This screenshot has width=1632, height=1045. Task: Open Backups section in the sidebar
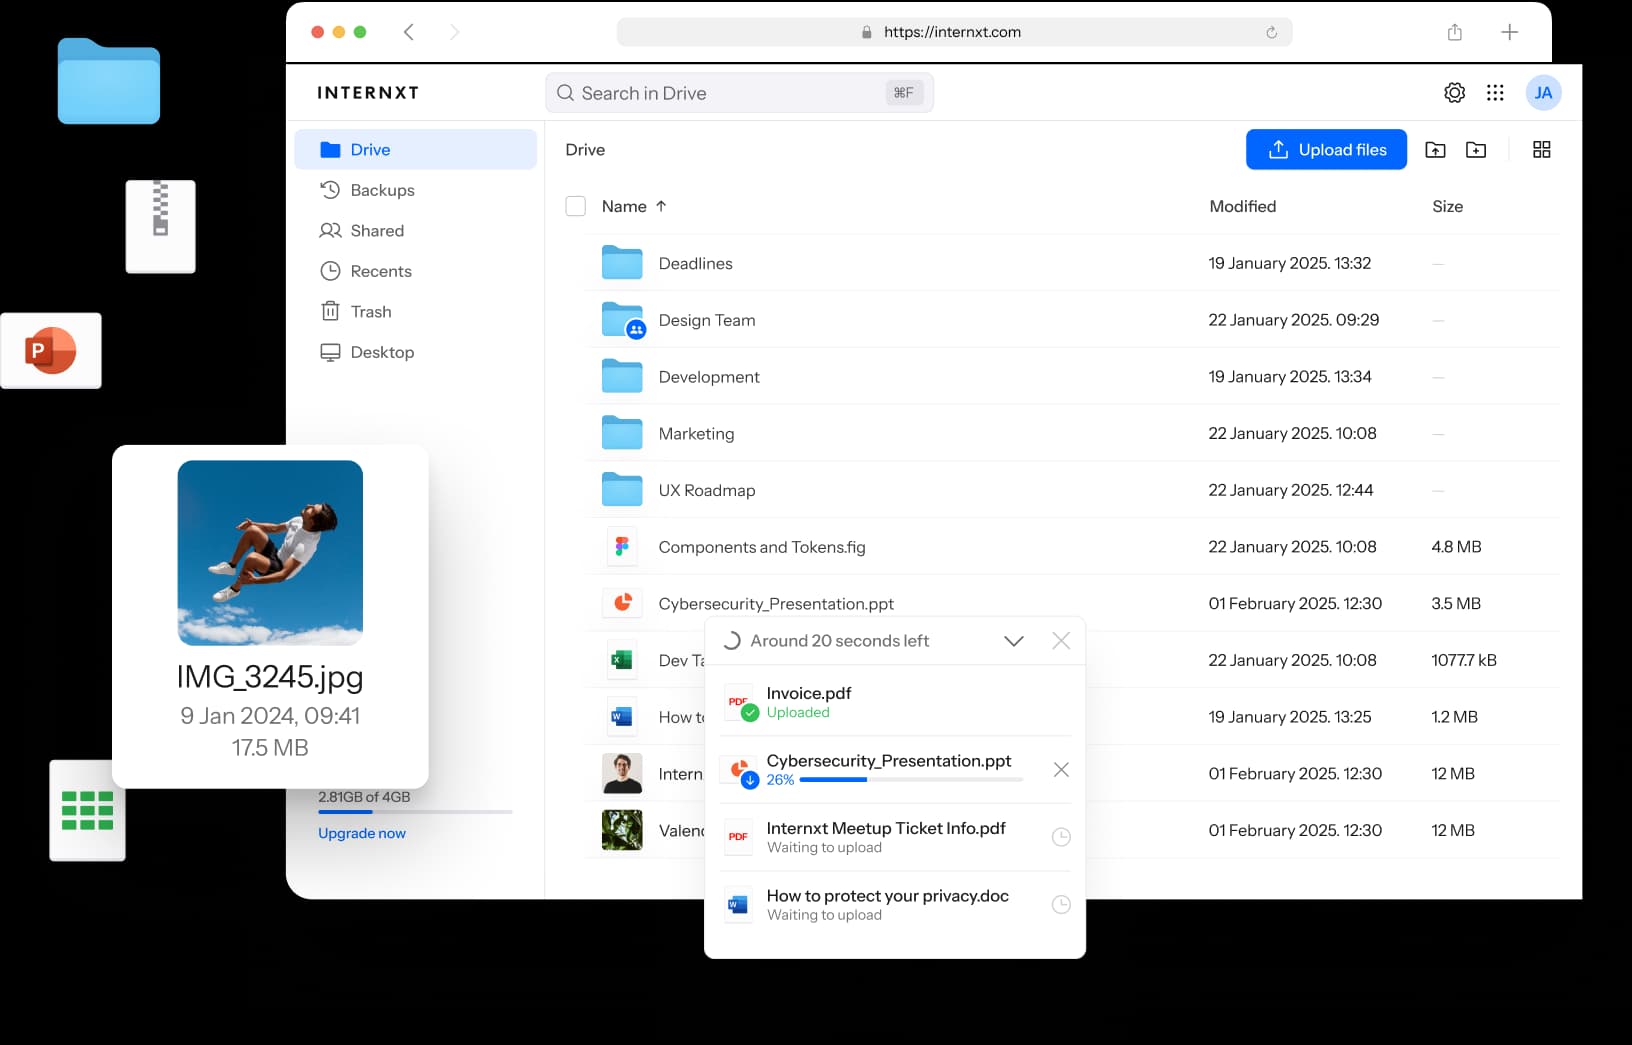(381, 189)
